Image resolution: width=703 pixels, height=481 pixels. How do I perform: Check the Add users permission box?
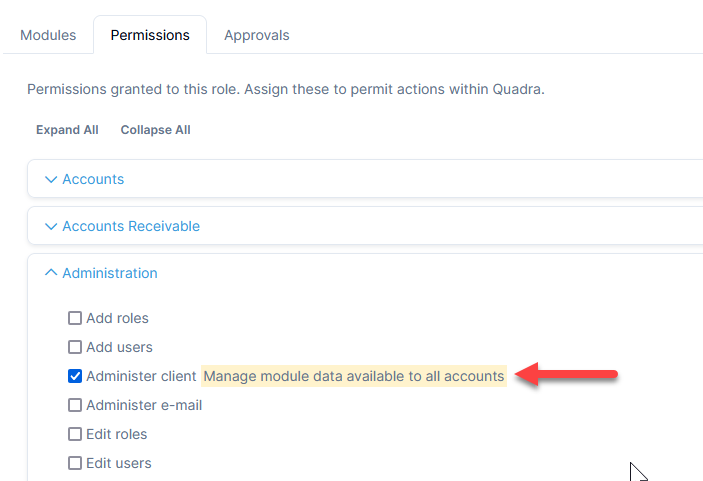point(75,348)
